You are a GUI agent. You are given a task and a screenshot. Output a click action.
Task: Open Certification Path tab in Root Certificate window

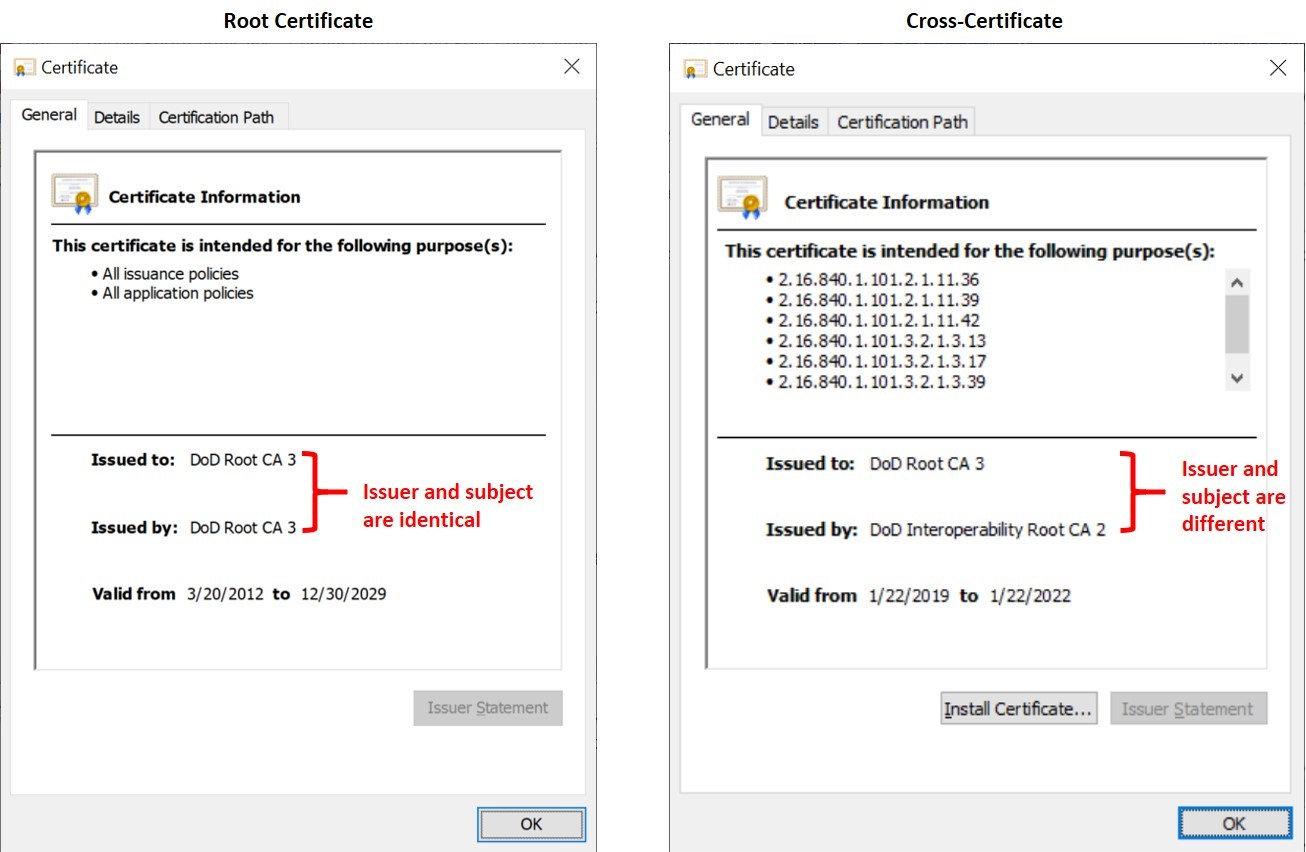coord(216,117)
